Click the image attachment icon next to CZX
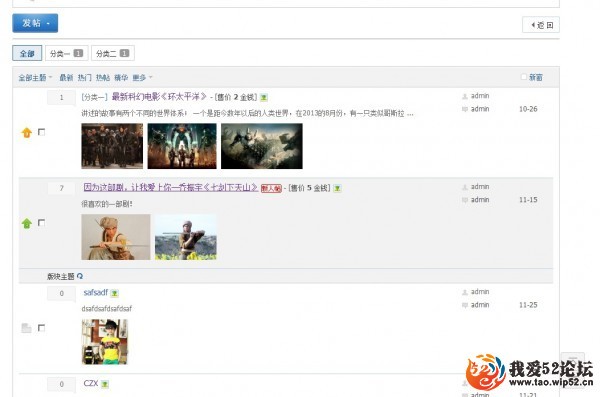The height and width of the screenshot is (397, 600). click(x=105, y=384)
